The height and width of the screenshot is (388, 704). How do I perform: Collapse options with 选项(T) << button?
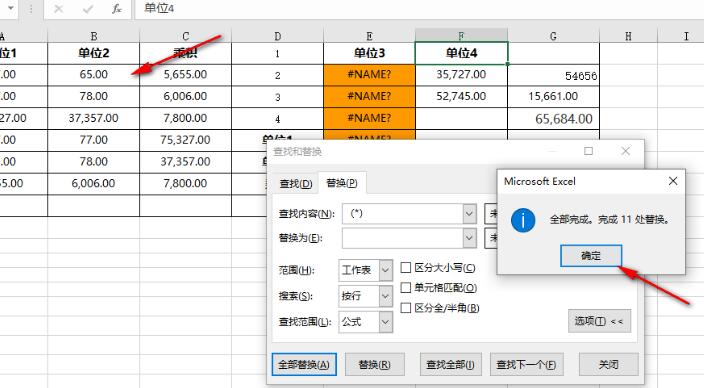click(x=599, y=321)
